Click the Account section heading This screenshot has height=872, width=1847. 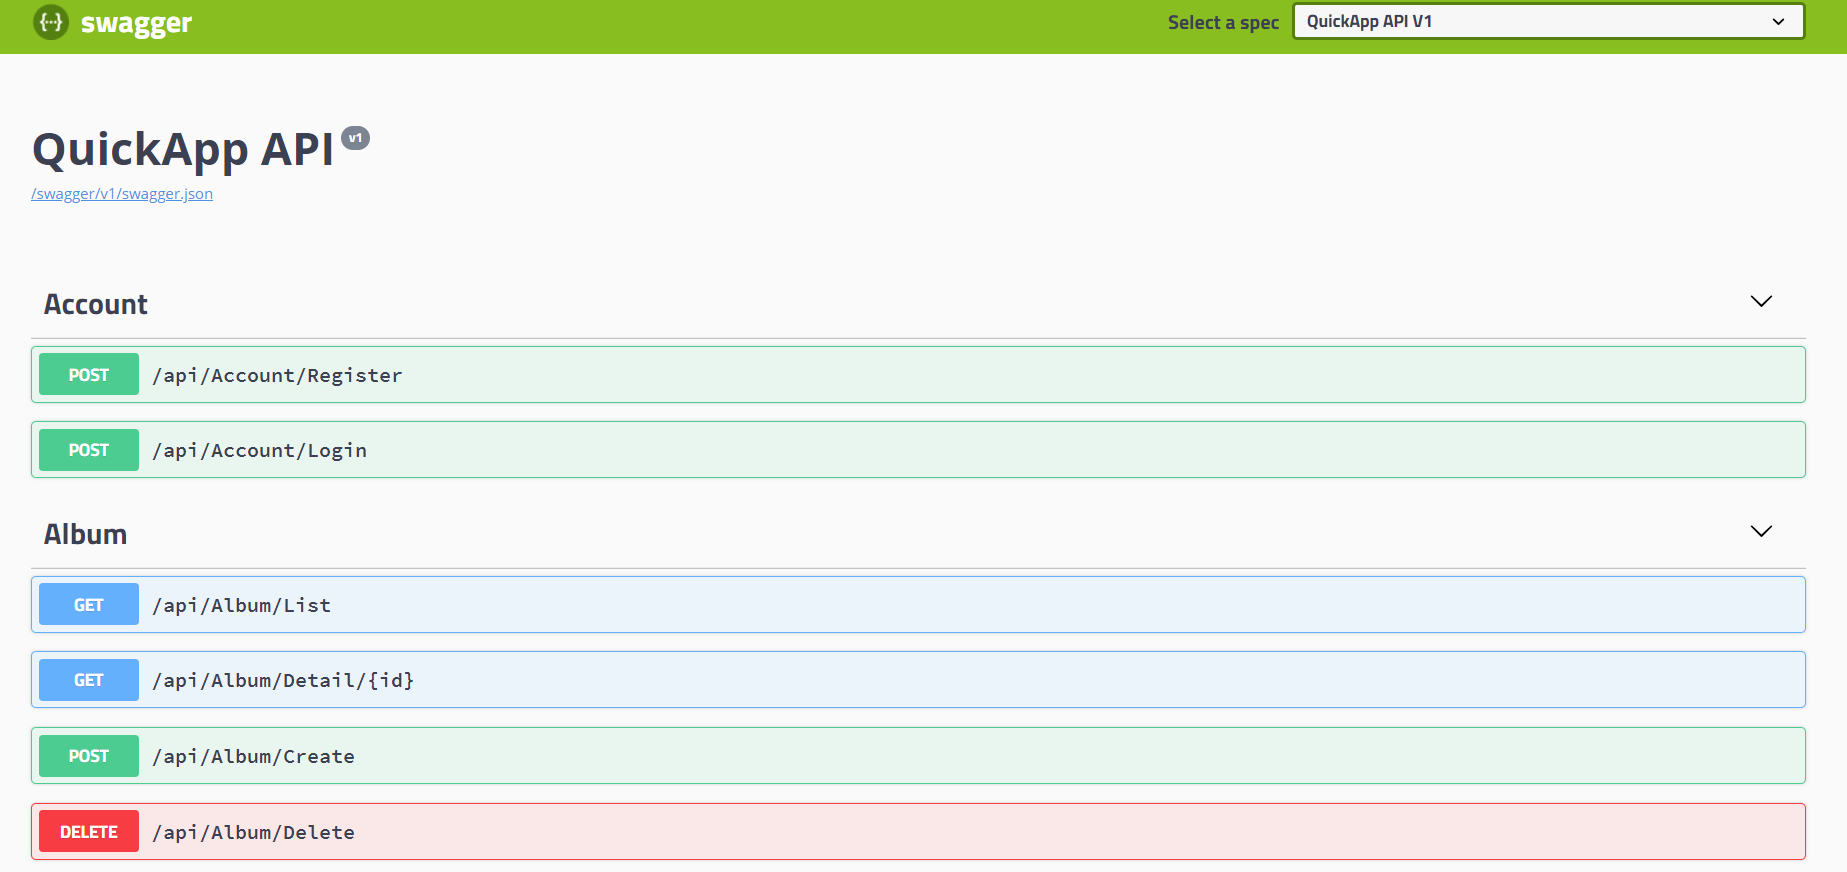(96, 304)
